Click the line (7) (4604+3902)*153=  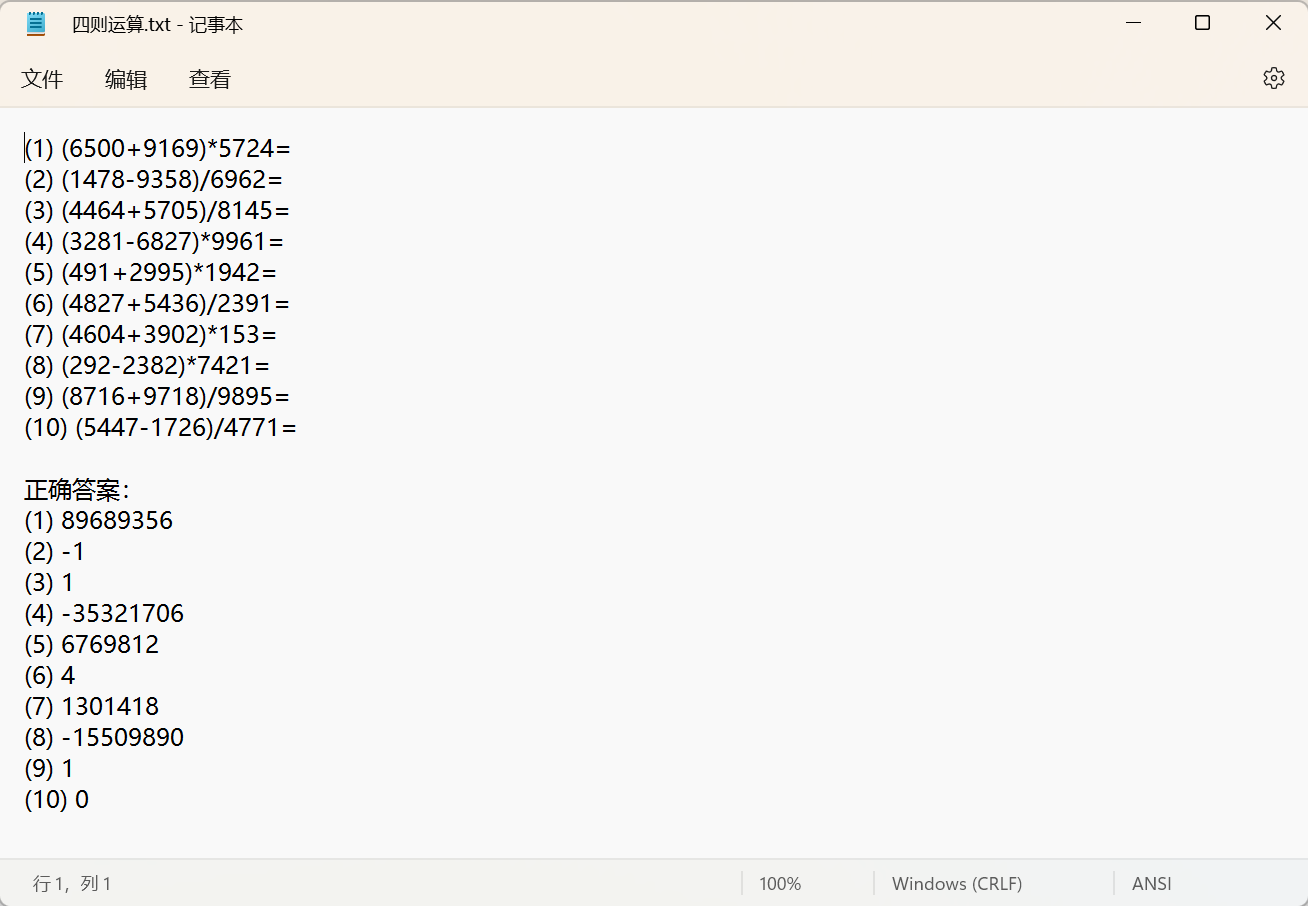[x=150, y=335]
